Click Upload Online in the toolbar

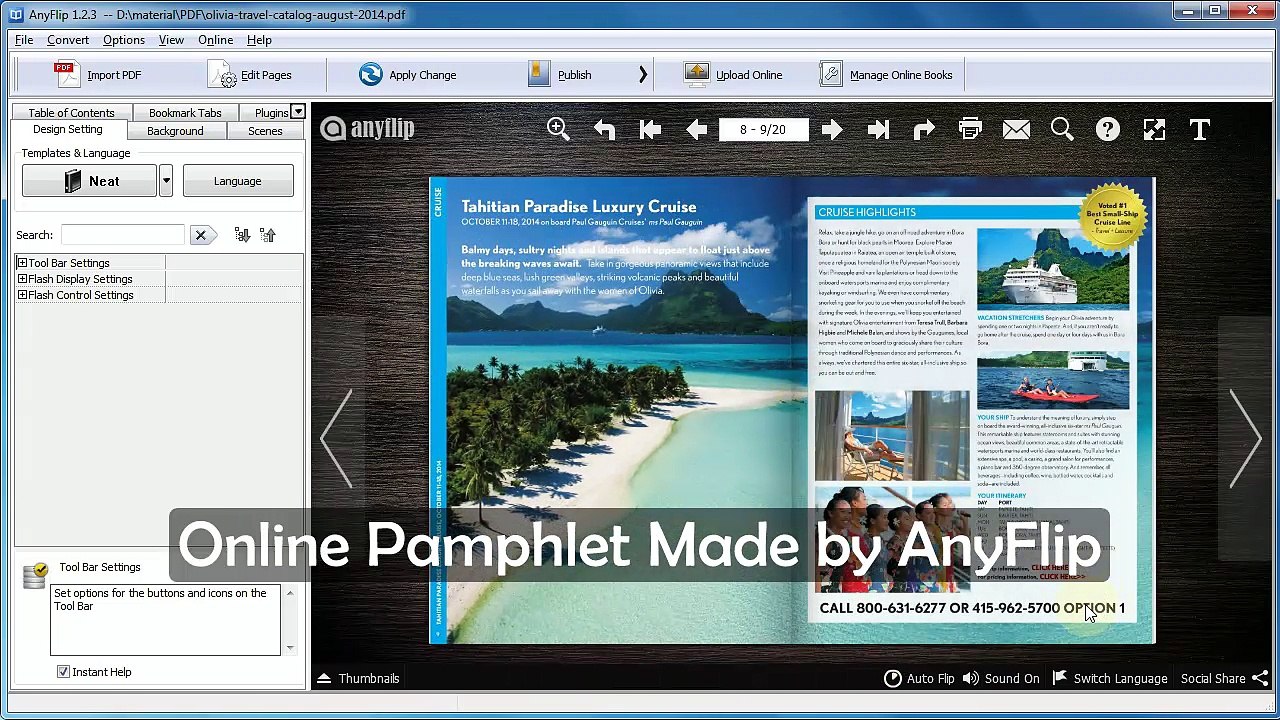click(x=733, y=75)
